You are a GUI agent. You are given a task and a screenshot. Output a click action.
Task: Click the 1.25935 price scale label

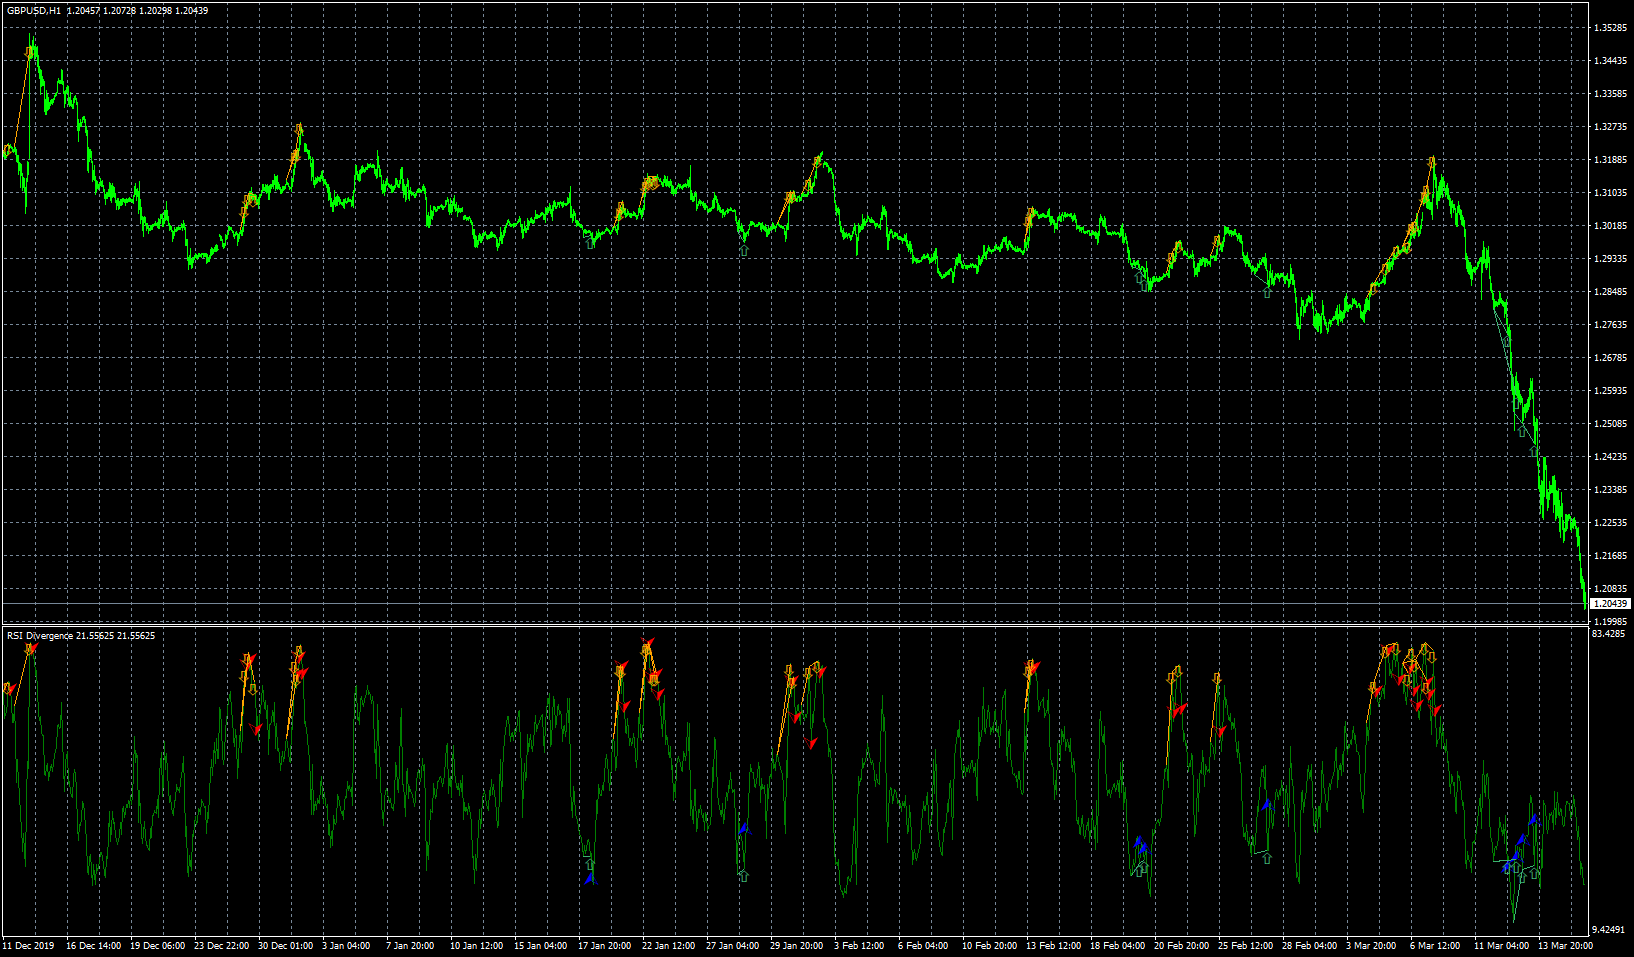[x=1610, y=391]
